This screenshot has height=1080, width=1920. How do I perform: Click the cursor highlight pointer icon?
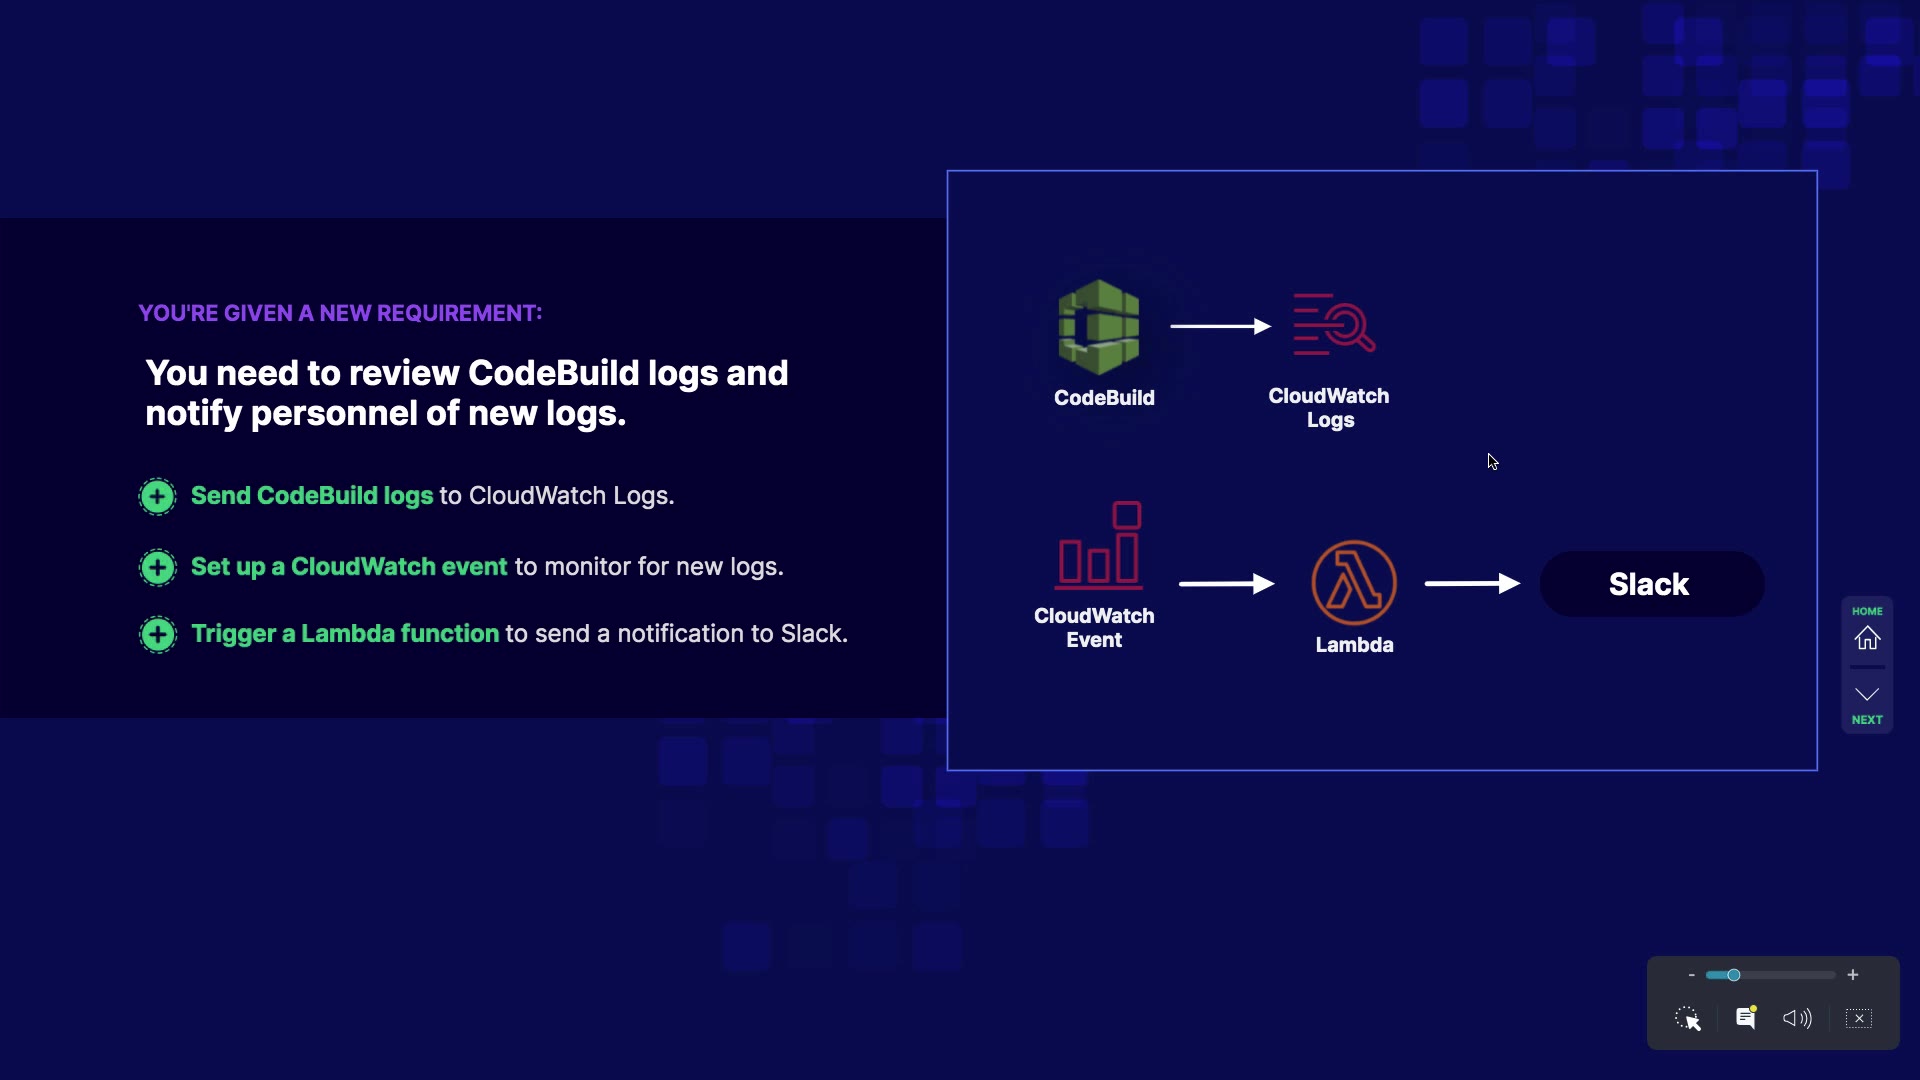pos(1688,1019)
